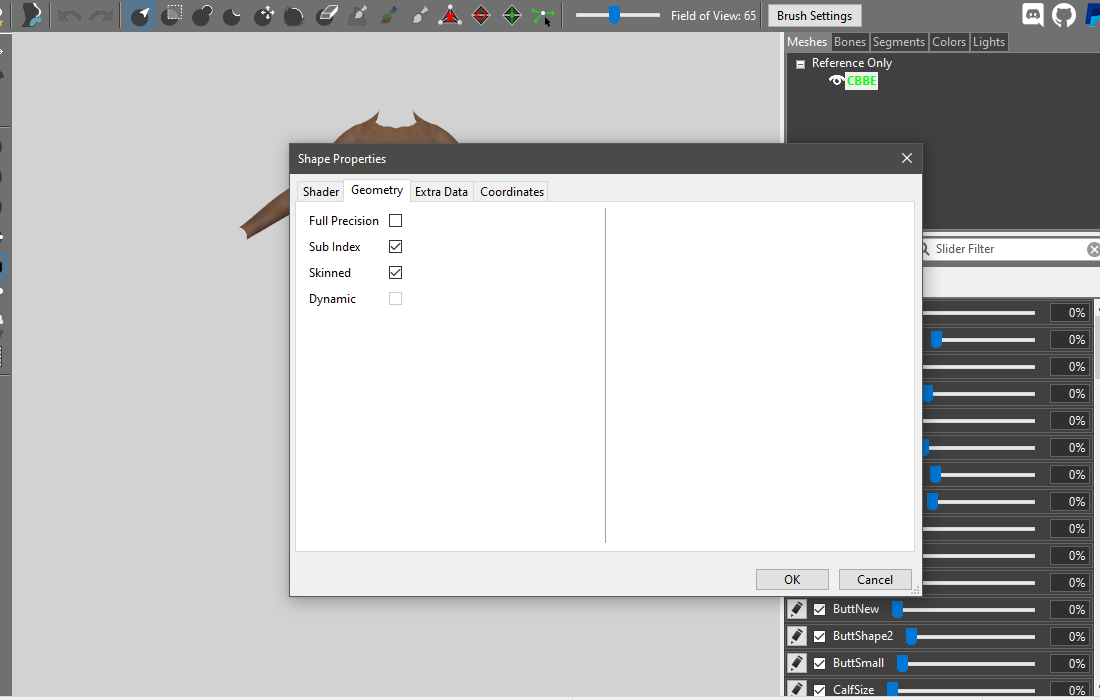Open Brush Settings

pyautogui.click(x=814, y=15)
